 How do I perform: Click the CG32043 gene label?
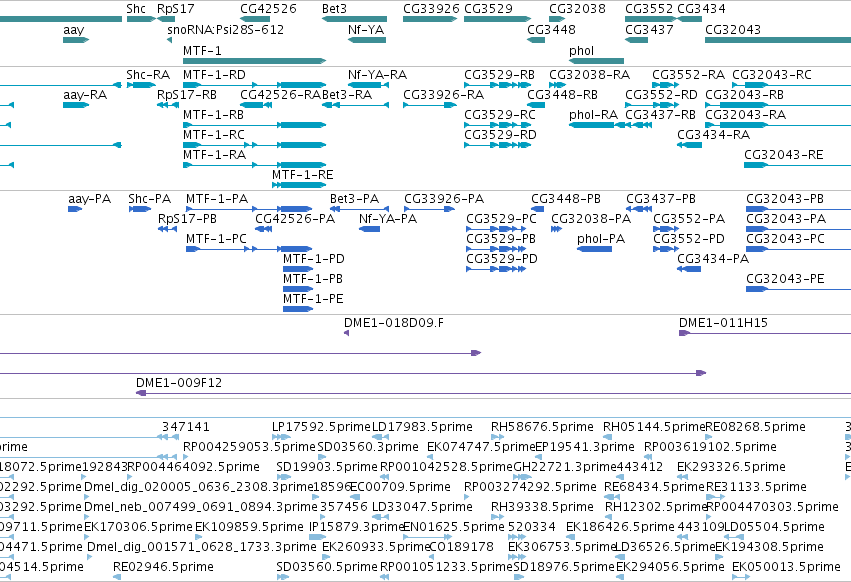tap(733, 29)
